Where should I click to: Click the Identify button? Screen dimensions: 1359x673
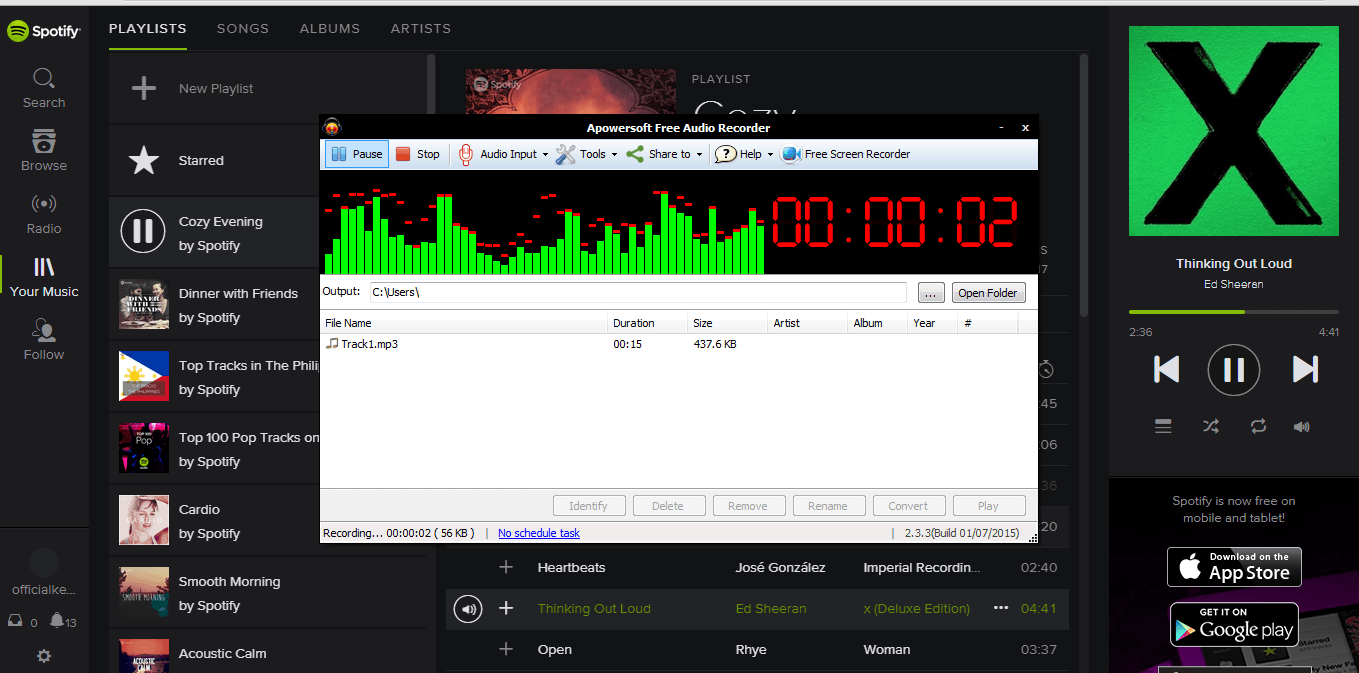point(589,506)
